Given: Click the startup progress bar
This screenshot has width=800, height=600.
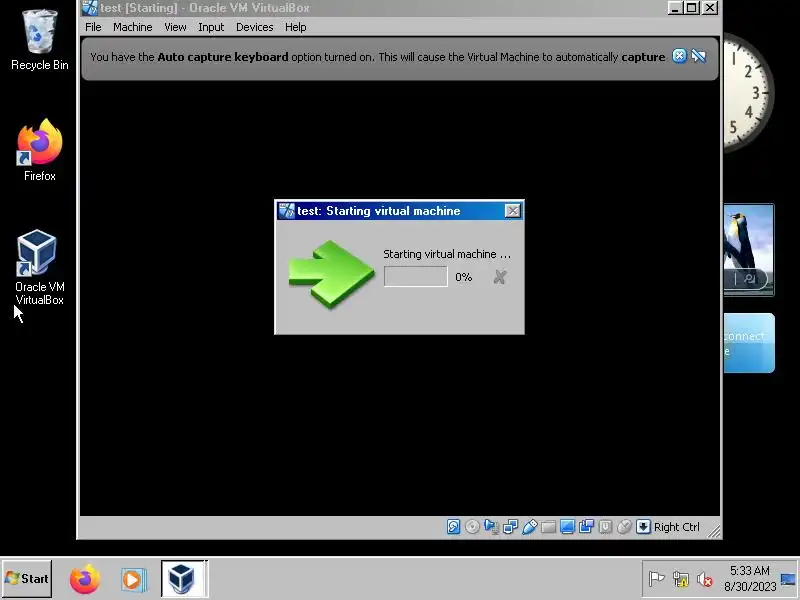Looking at the screenshot, I should pyautogui.click(x=415, y=277).
